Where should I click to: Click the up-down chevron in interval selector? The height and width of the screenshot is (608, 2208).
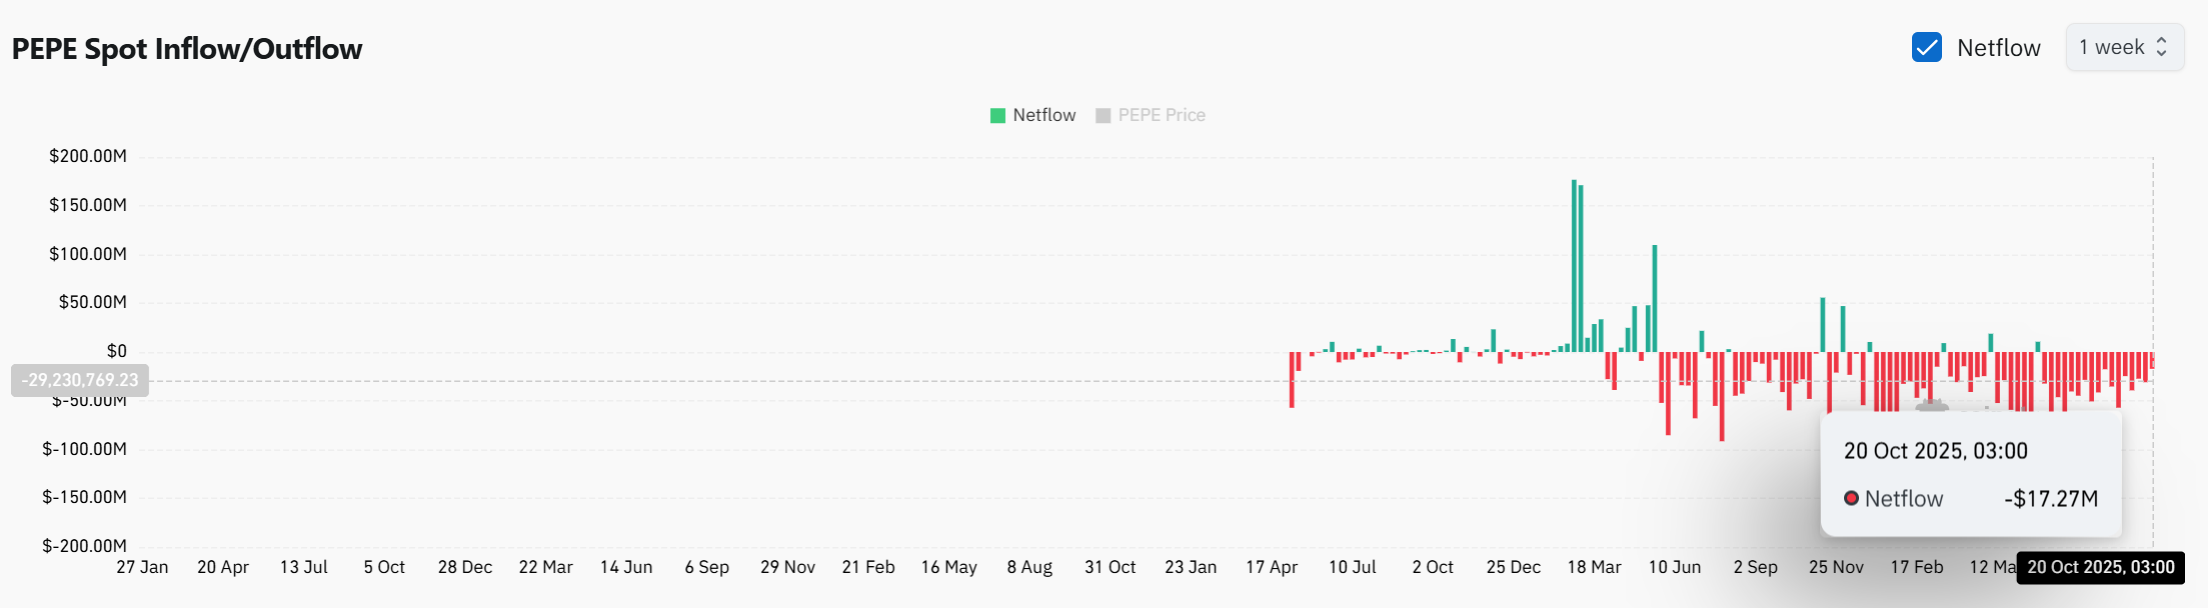coord(2161,47)
